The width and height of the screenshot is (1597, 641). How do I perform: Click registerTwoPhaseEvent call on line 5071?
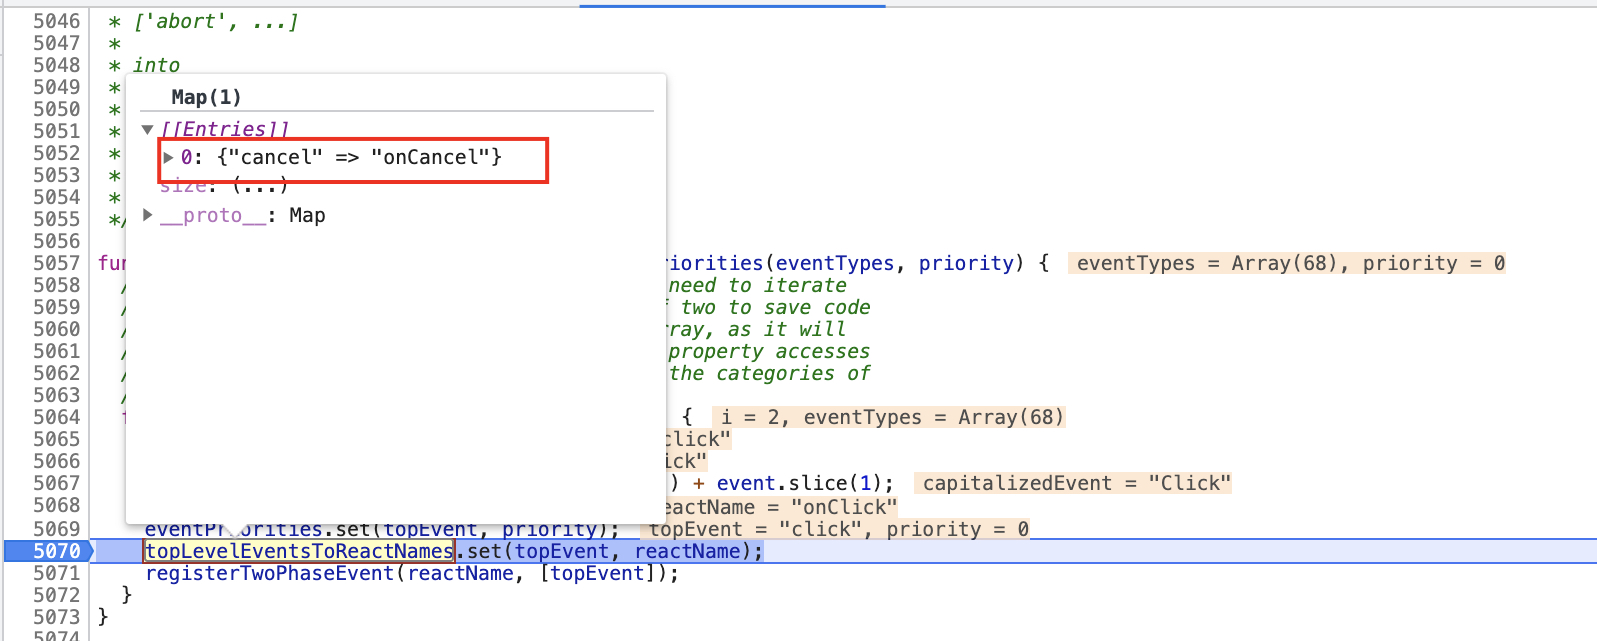pyautogui.click(x=270, y=573)
